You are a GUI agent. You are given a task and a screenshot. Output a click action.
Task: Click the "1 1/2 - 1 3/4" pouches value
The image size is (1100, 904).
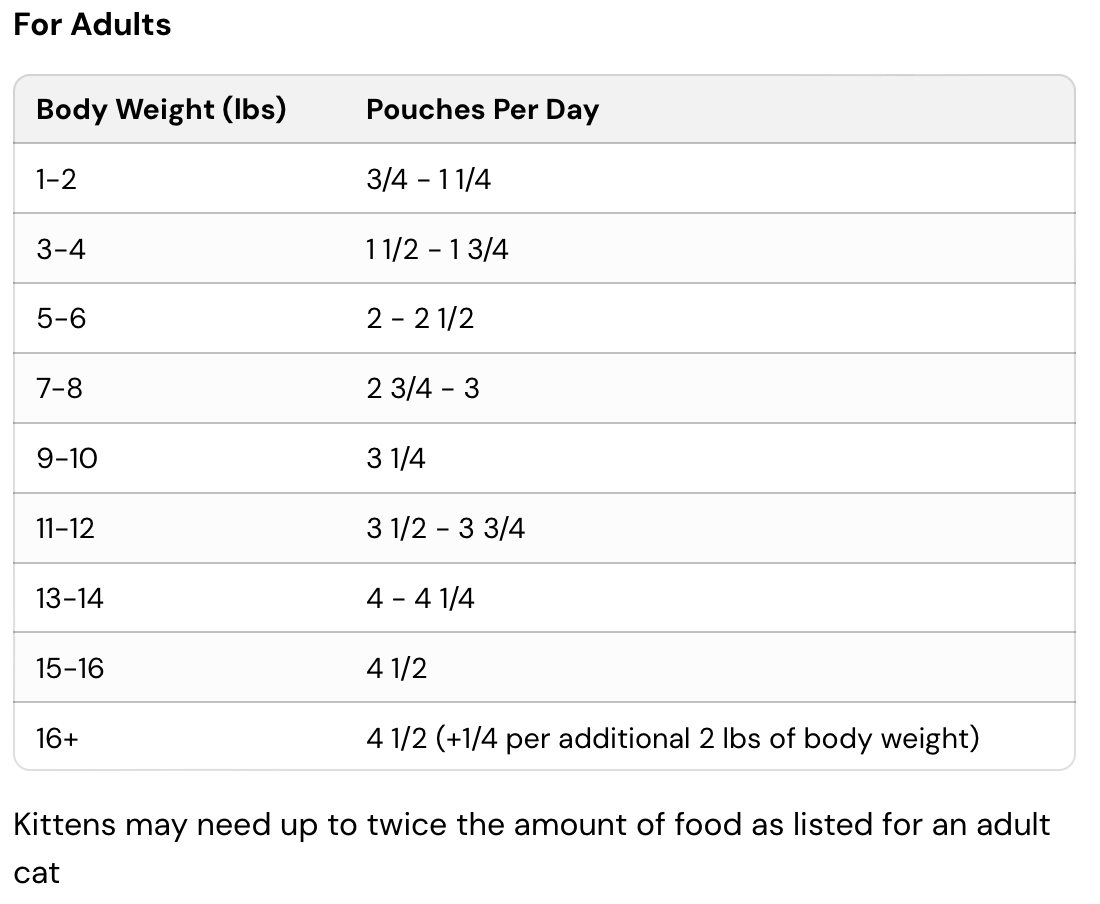coord(437,249)
